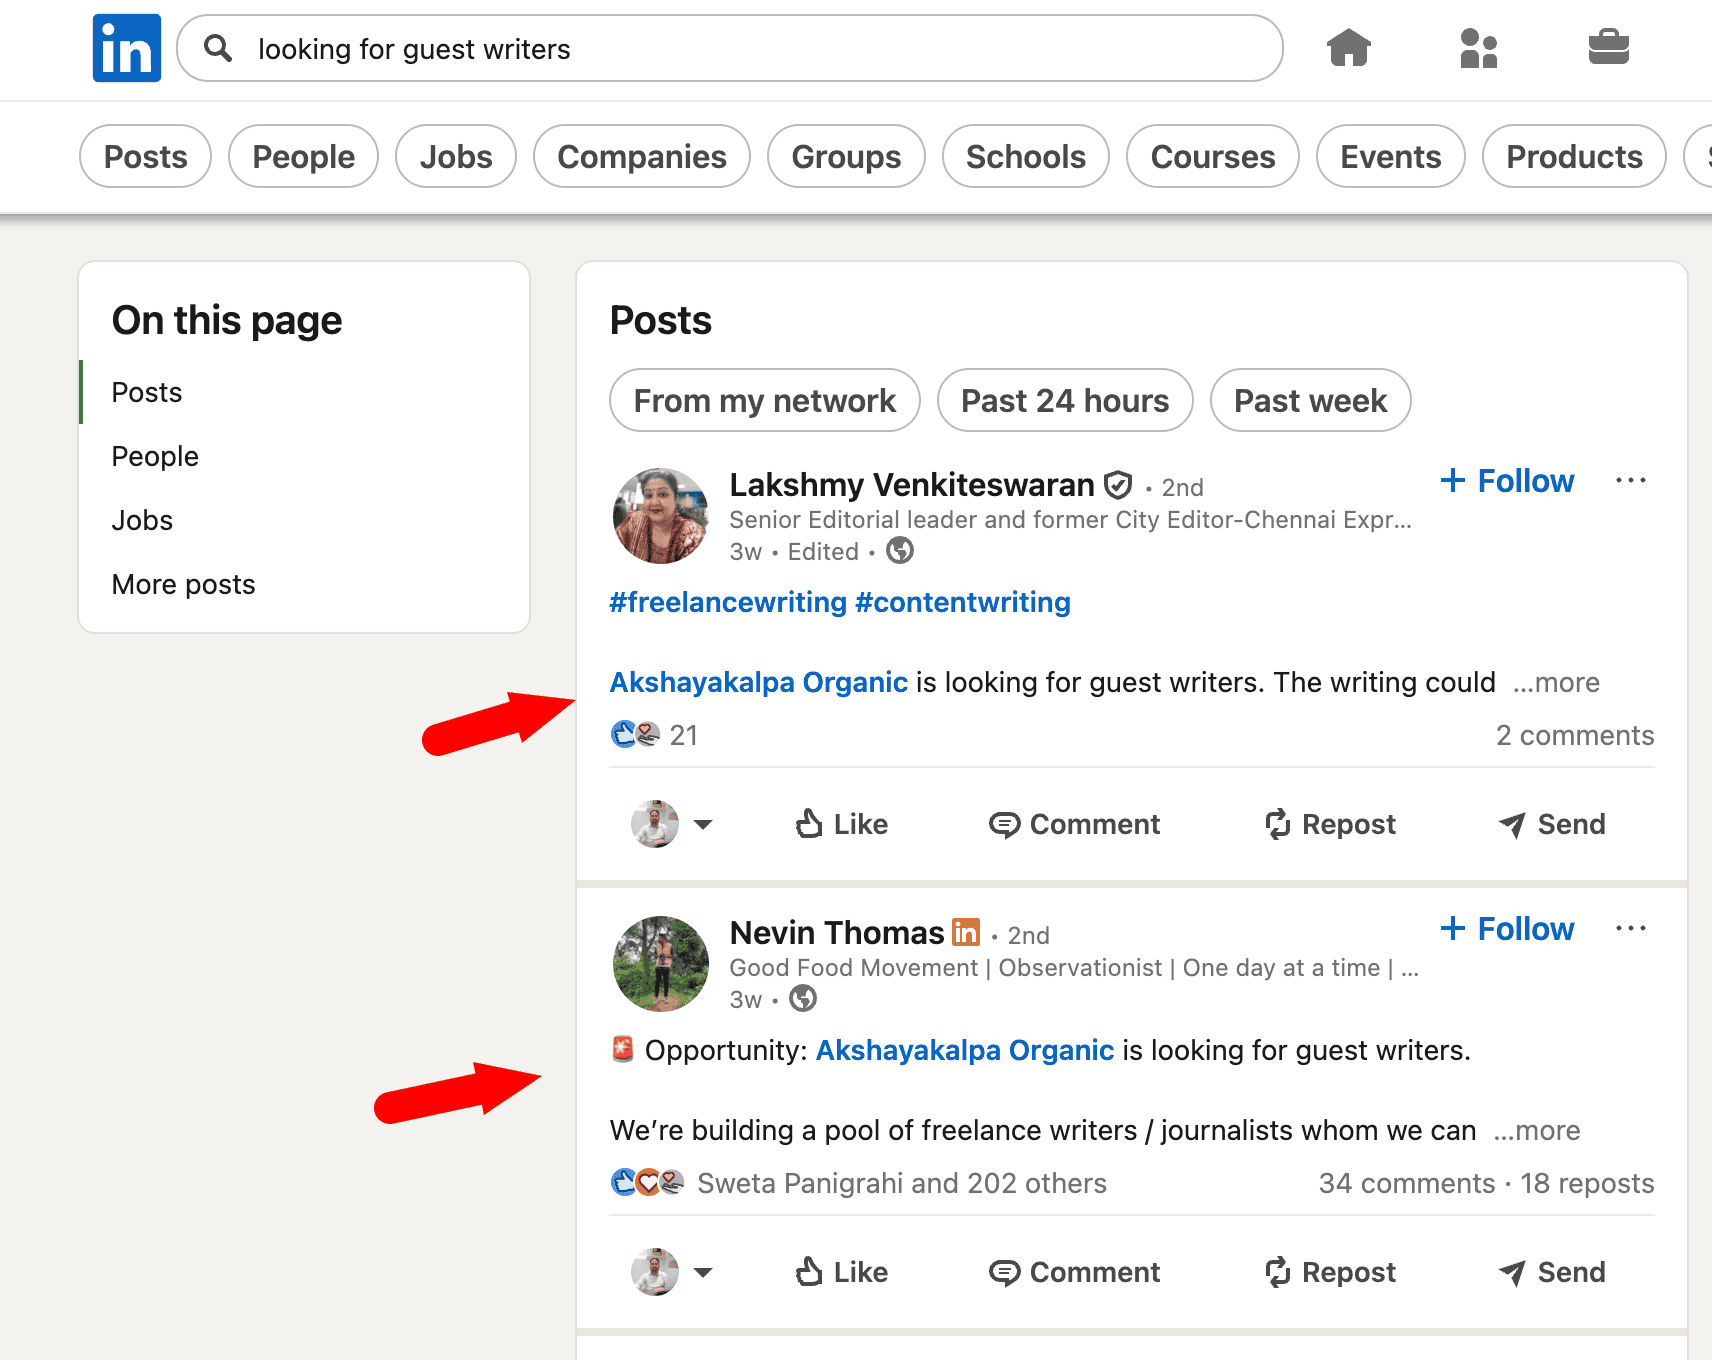Open #contentwriting hashtag

point(963,602)
